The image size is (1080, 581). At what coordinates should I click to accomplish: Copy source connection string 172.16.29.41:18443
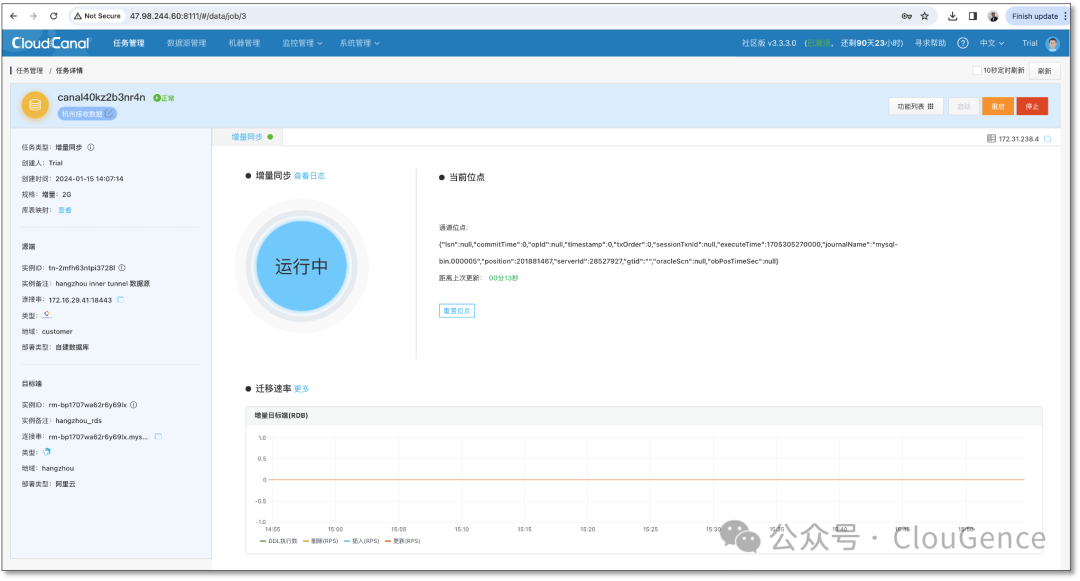[121, 299]
